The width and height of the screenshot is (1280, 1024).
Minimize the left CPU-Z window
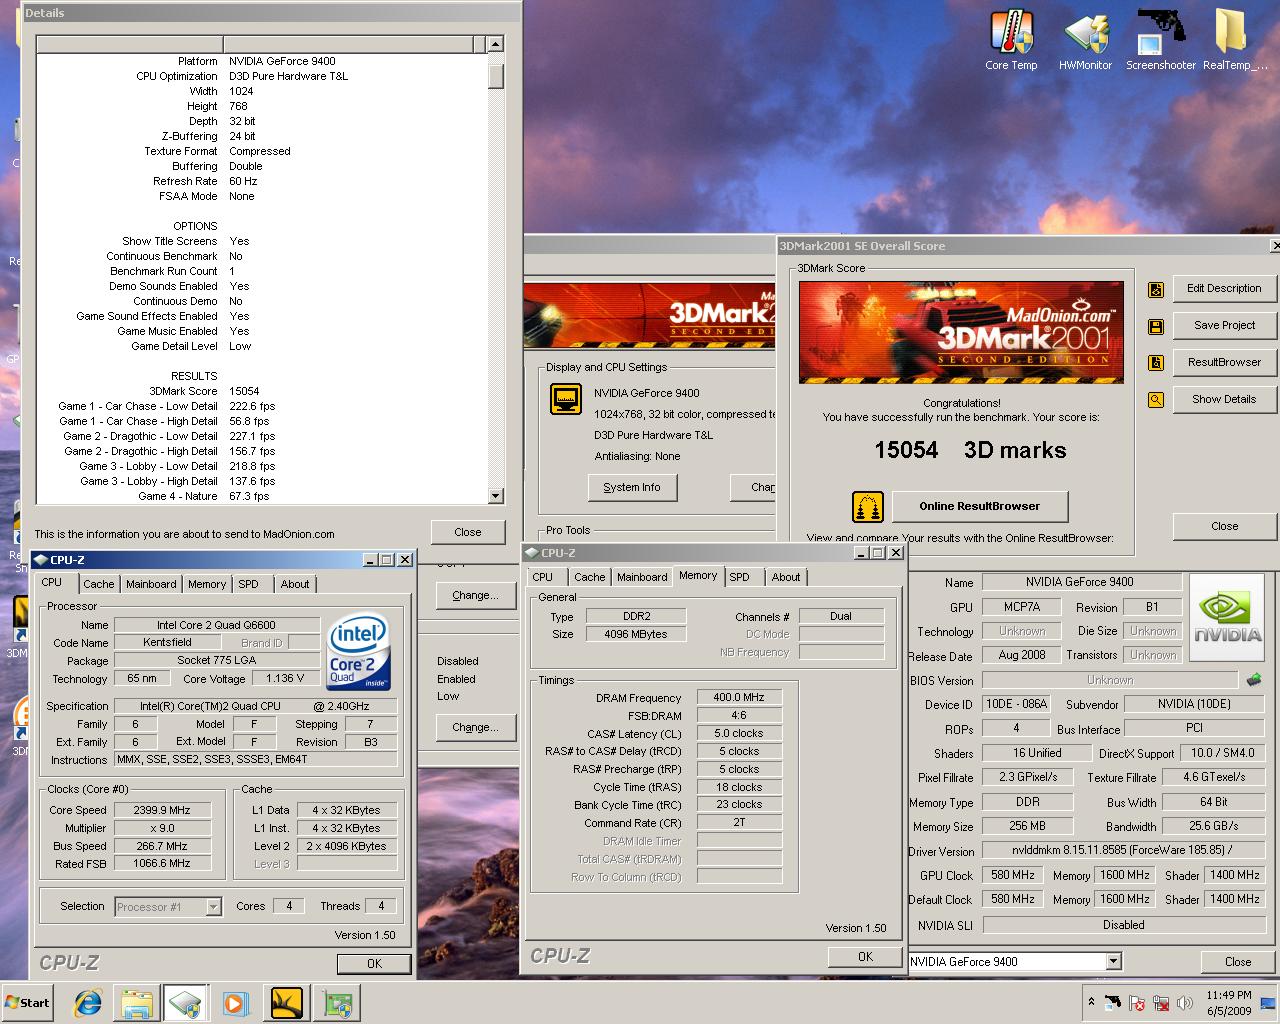pyautogui.click(x=370, y=560)
